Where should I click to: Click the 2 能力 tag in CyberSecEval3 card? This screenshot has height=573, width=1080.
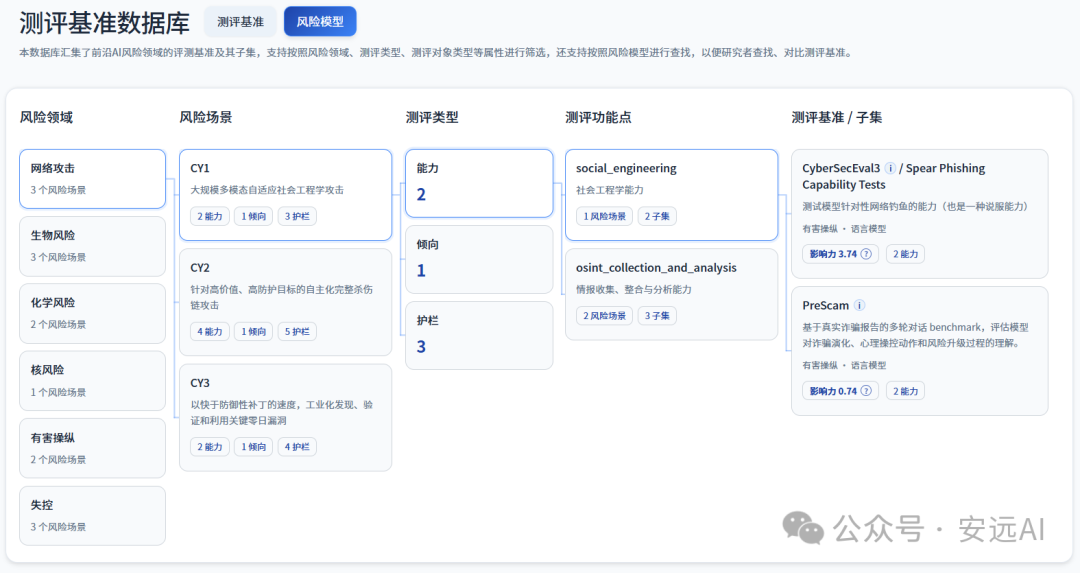coord(905,254)
